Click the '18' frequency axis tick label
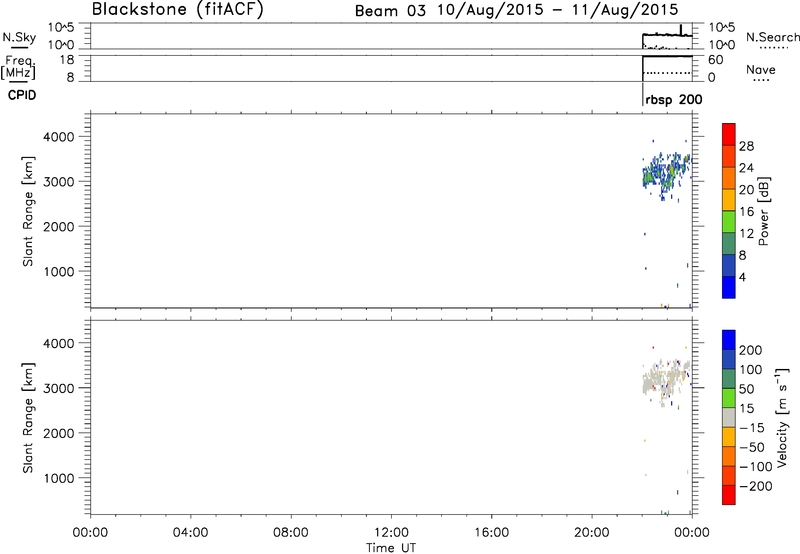Screen dimensions: 800x554 tap(67, 60)
